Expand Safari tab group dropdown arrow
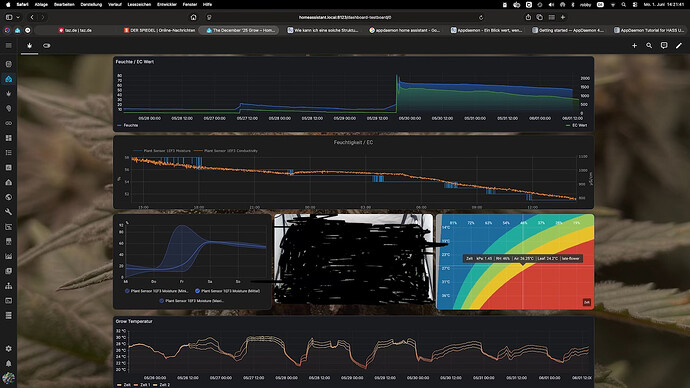690x388 pixels. (18, 17)
